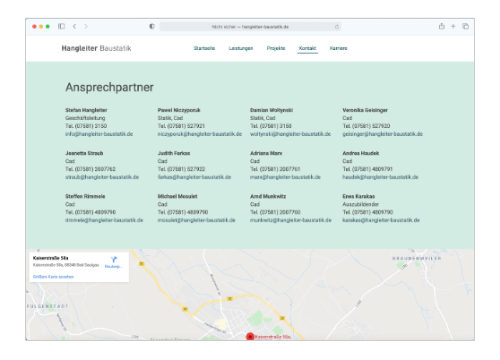Add new tab with plus icon
This screenshot has width=500, height=360.
point(453,26)
